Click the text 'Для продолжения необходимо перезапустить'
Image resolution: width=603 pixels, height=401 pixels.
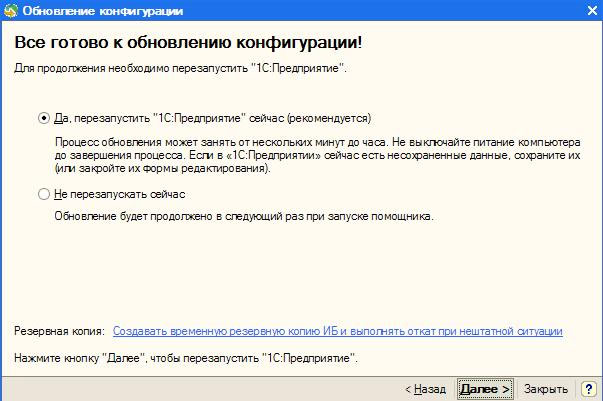131,68
